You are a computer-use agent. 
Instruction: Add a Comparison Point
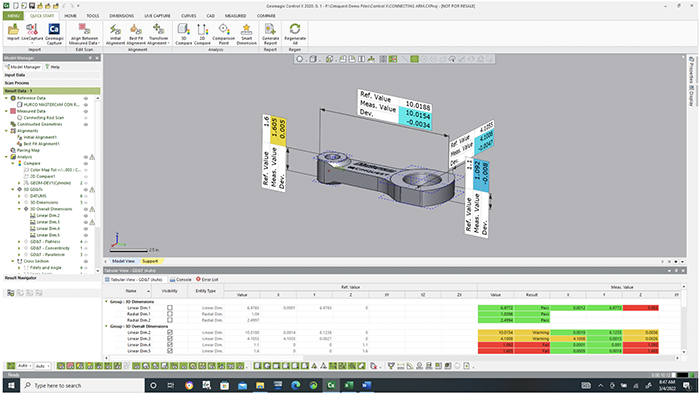224,34
